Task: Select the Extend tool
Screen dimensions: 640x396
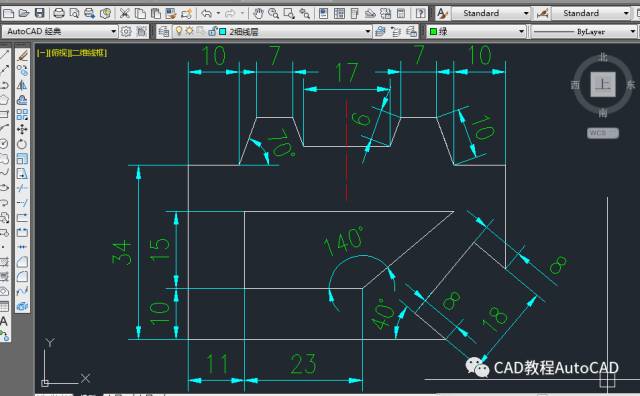Action: (x=22, y=203)
